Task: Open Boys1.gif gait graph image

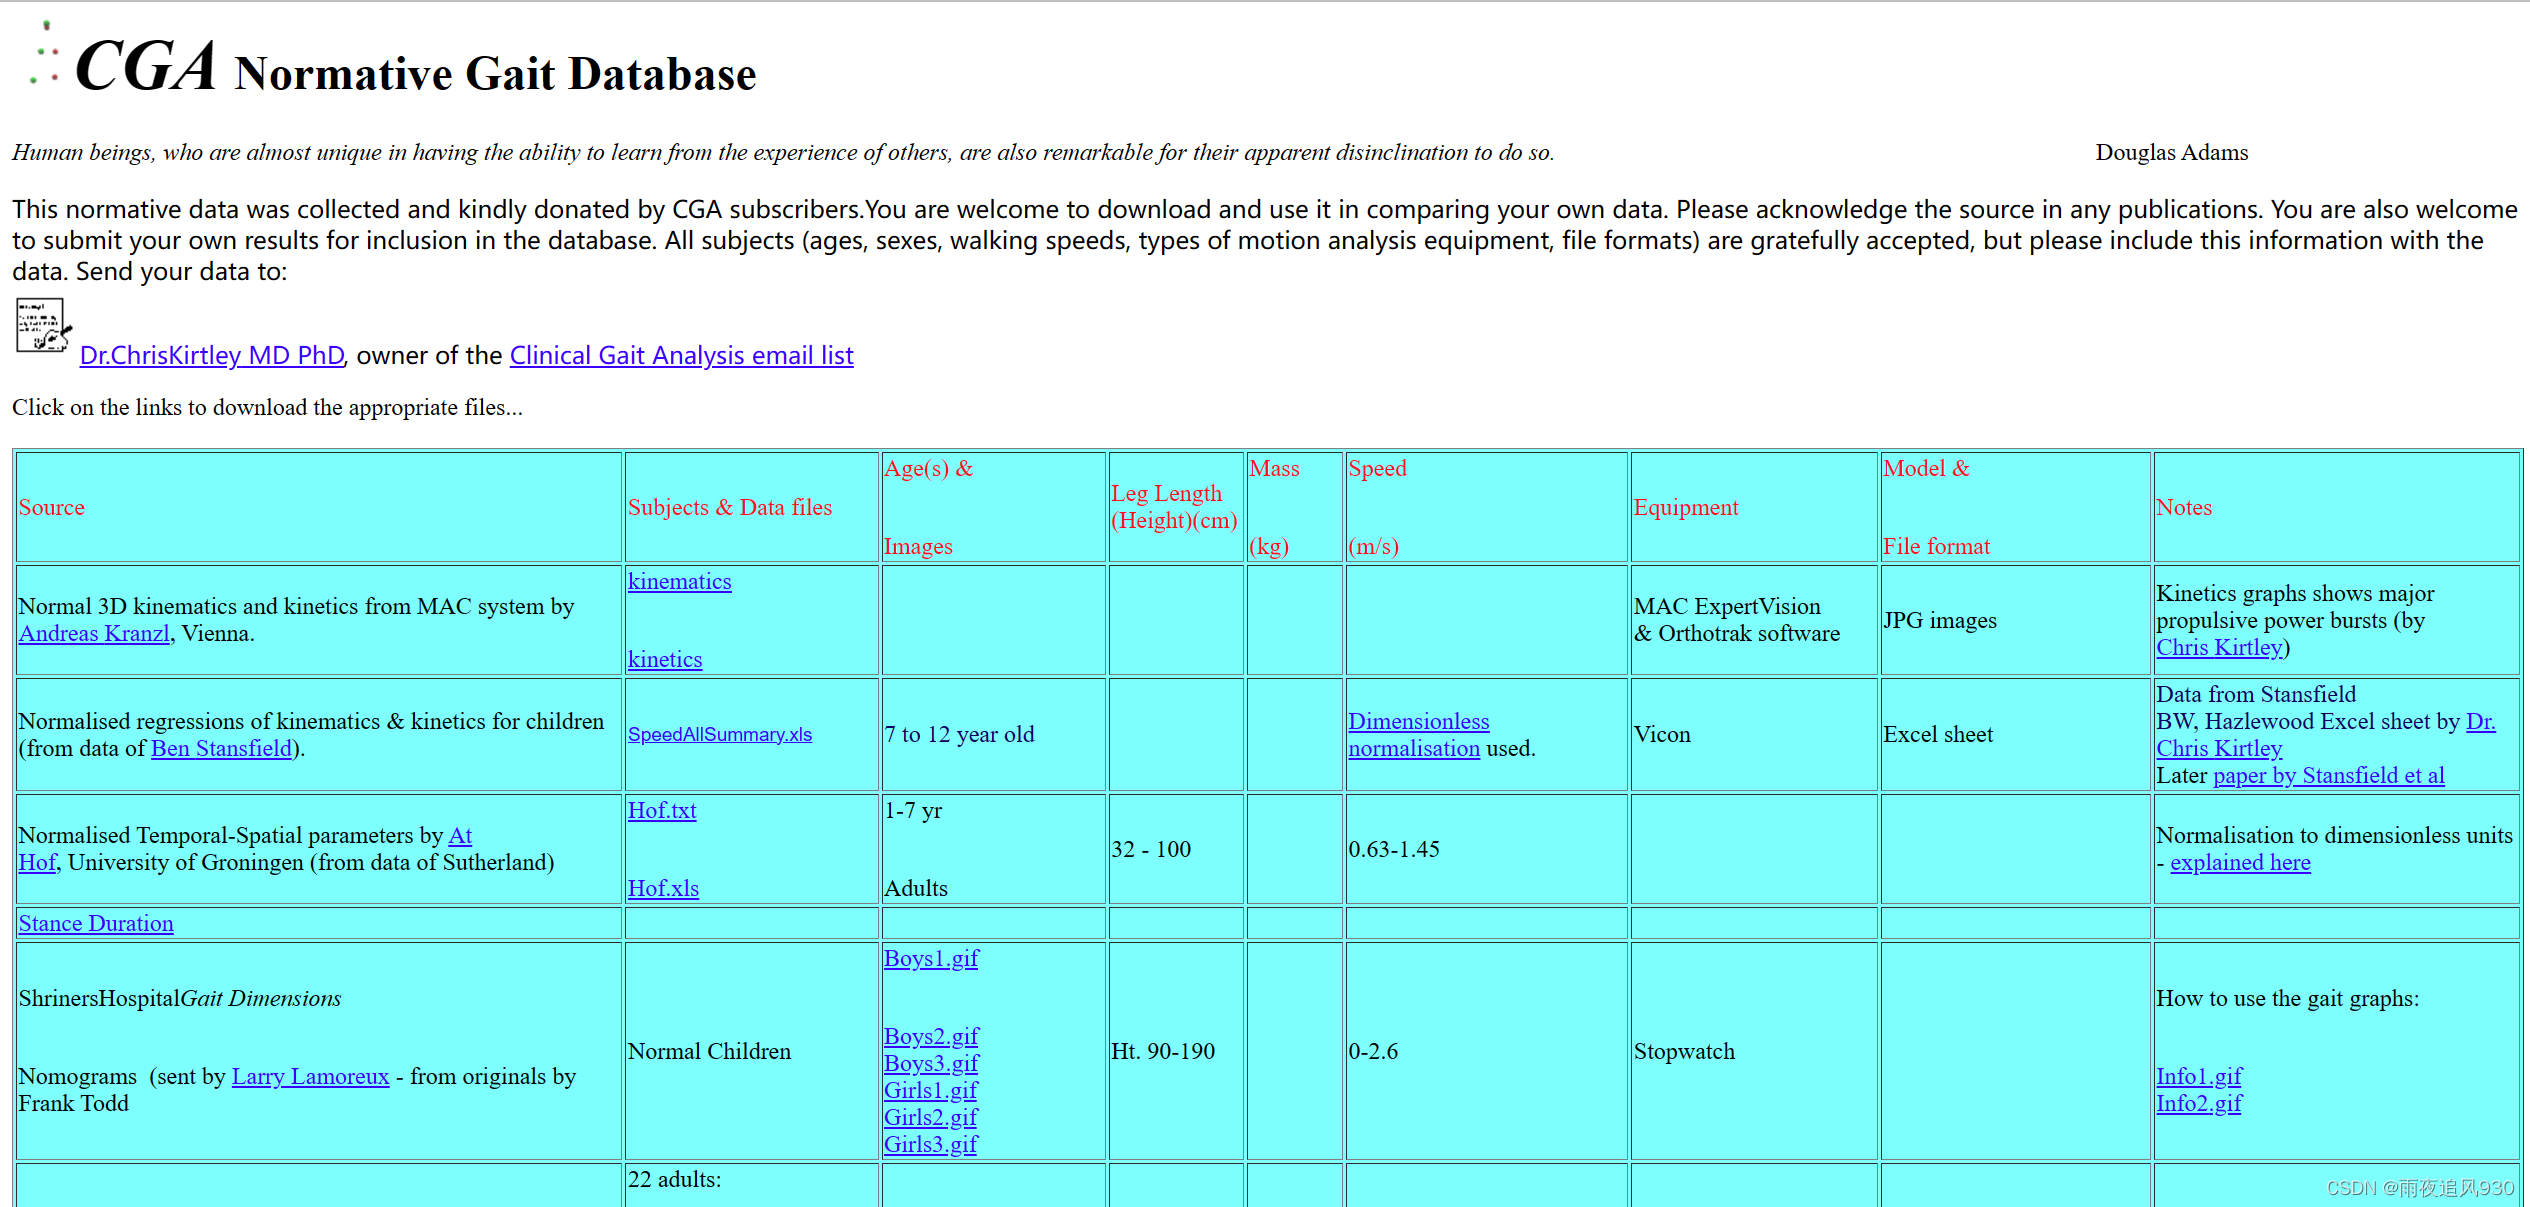Action: pos(931,957)
